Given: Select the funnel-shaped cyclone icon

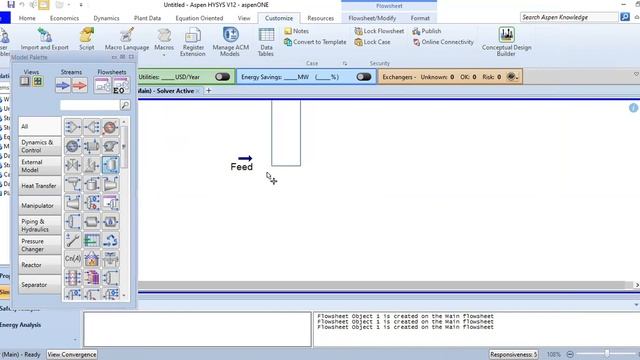Looking at the screenshot, I should [x=73, y=184].
